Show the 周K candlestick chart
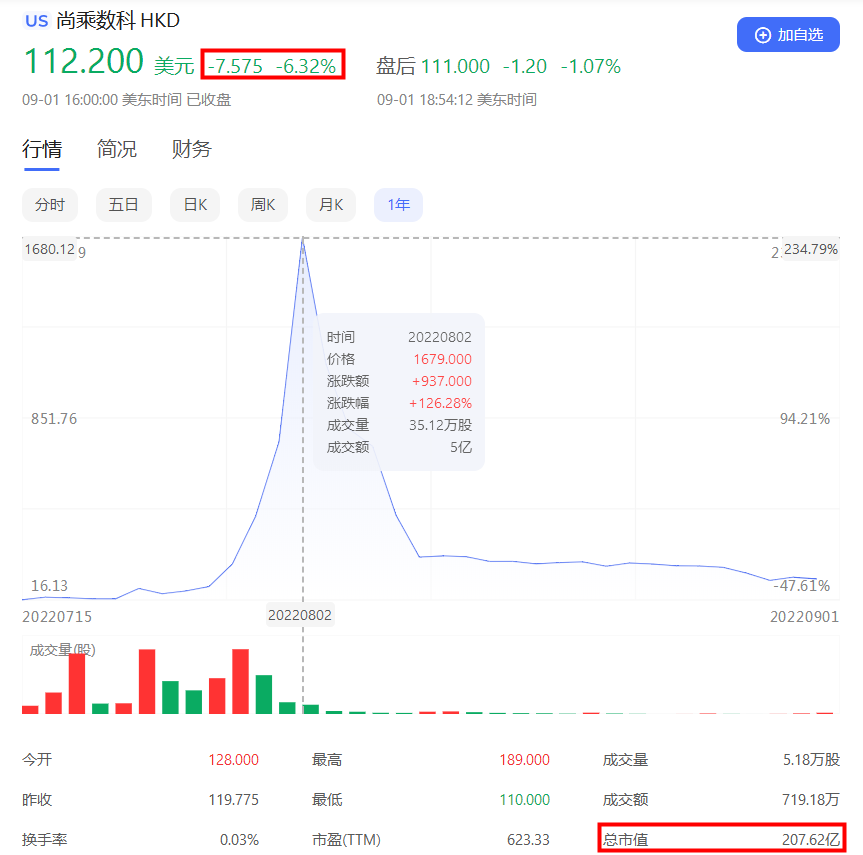 [x=263, y=205]
